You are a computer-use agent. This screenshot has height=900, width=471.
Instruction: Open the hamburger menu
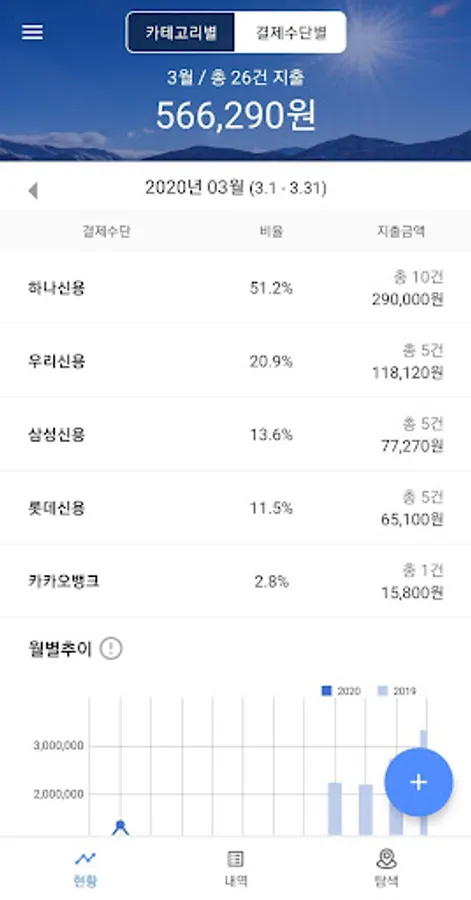pyautogui.click(x=32, y=32)
